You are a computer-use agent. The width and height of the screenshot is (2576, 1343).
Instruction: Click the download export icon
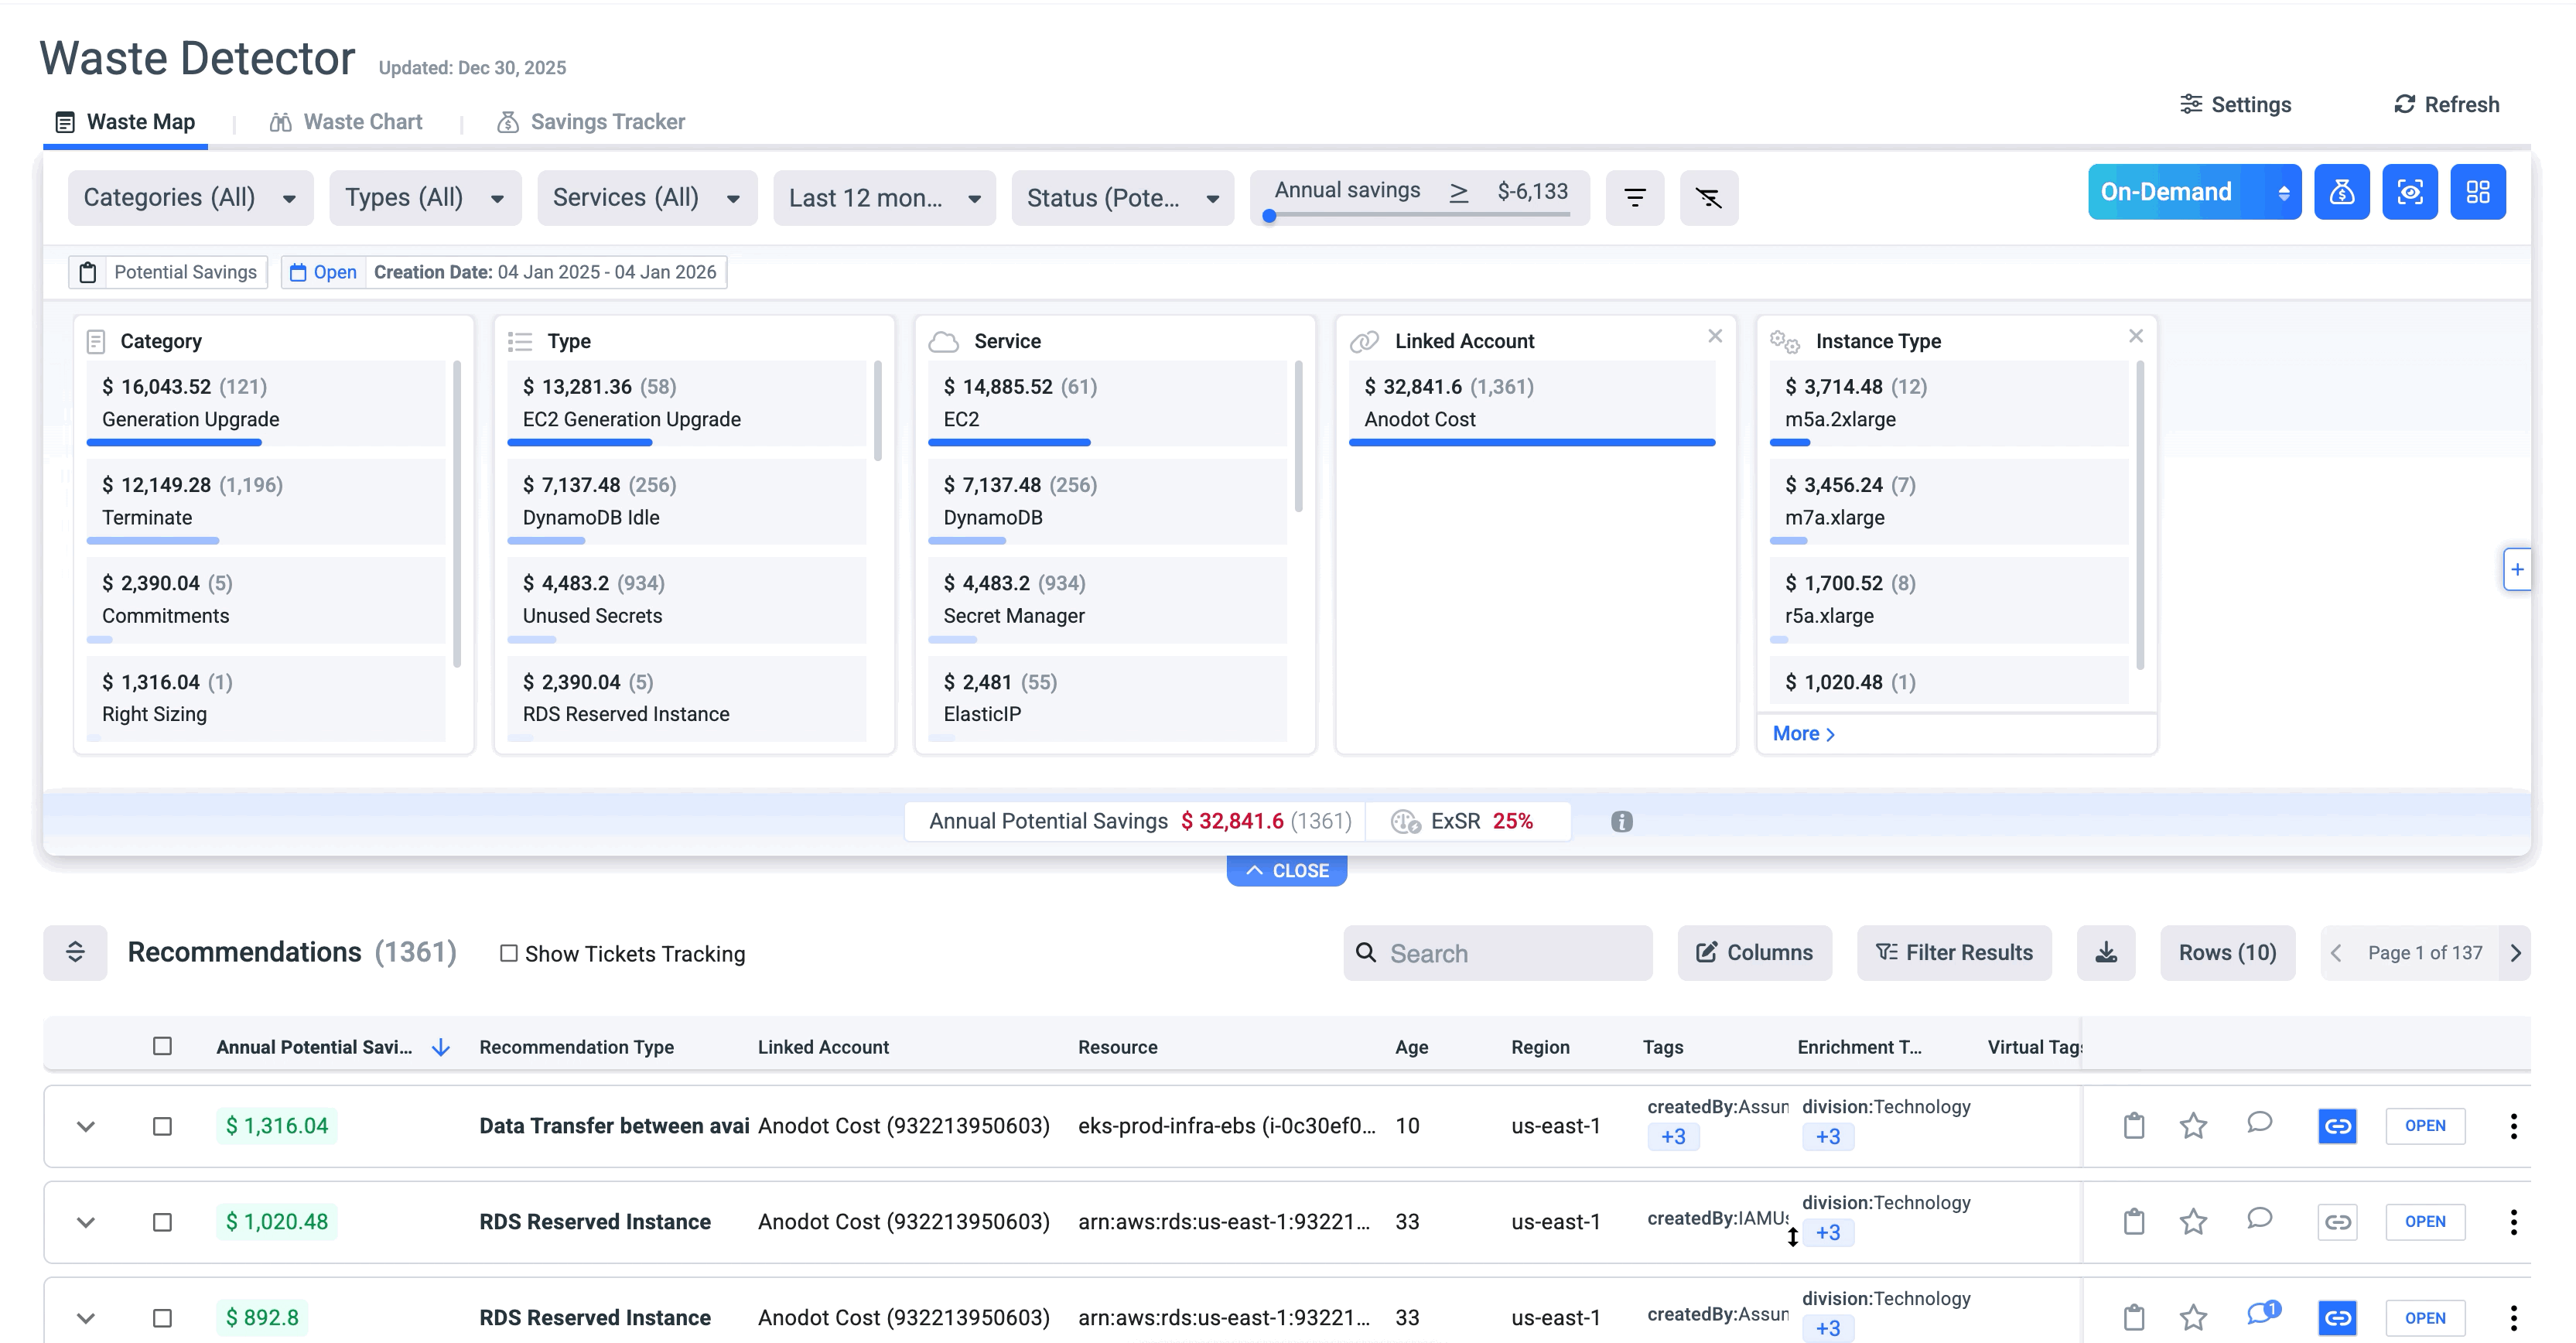click(2105, 952)
